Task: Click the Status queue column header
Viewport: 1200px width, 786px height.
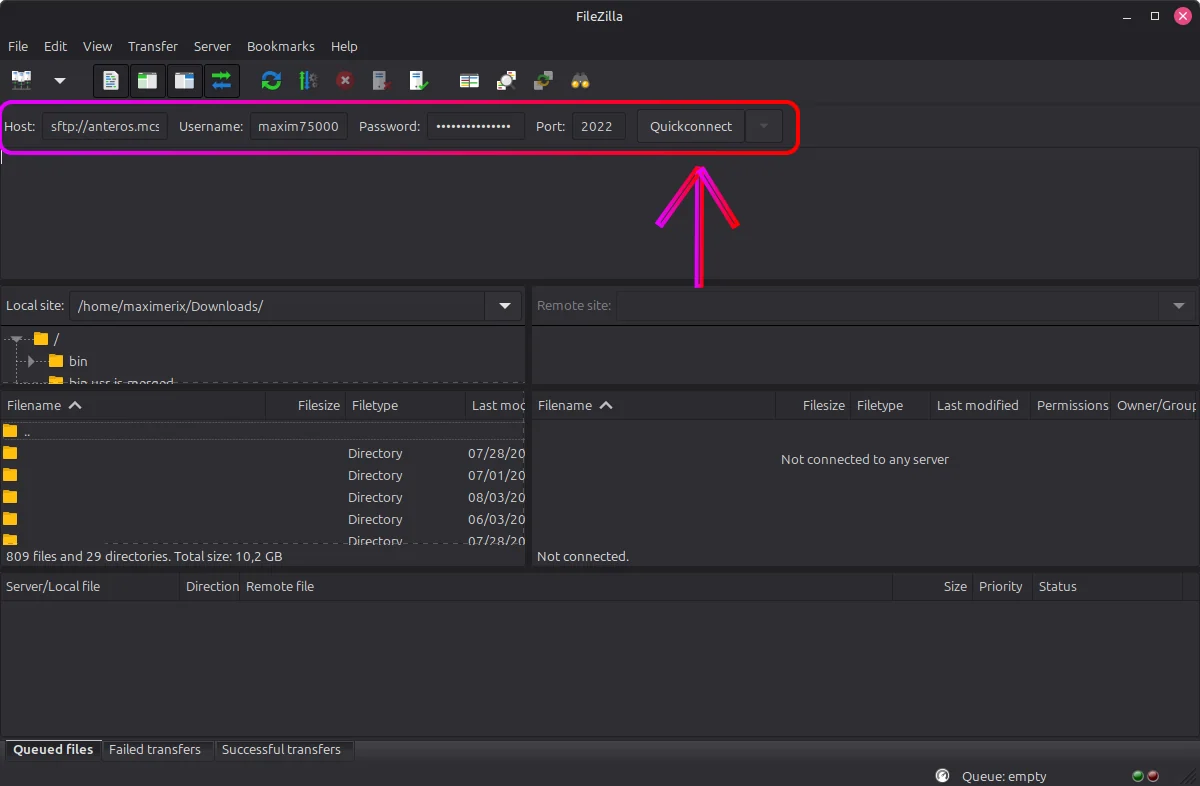Action: pos(1107,586)
